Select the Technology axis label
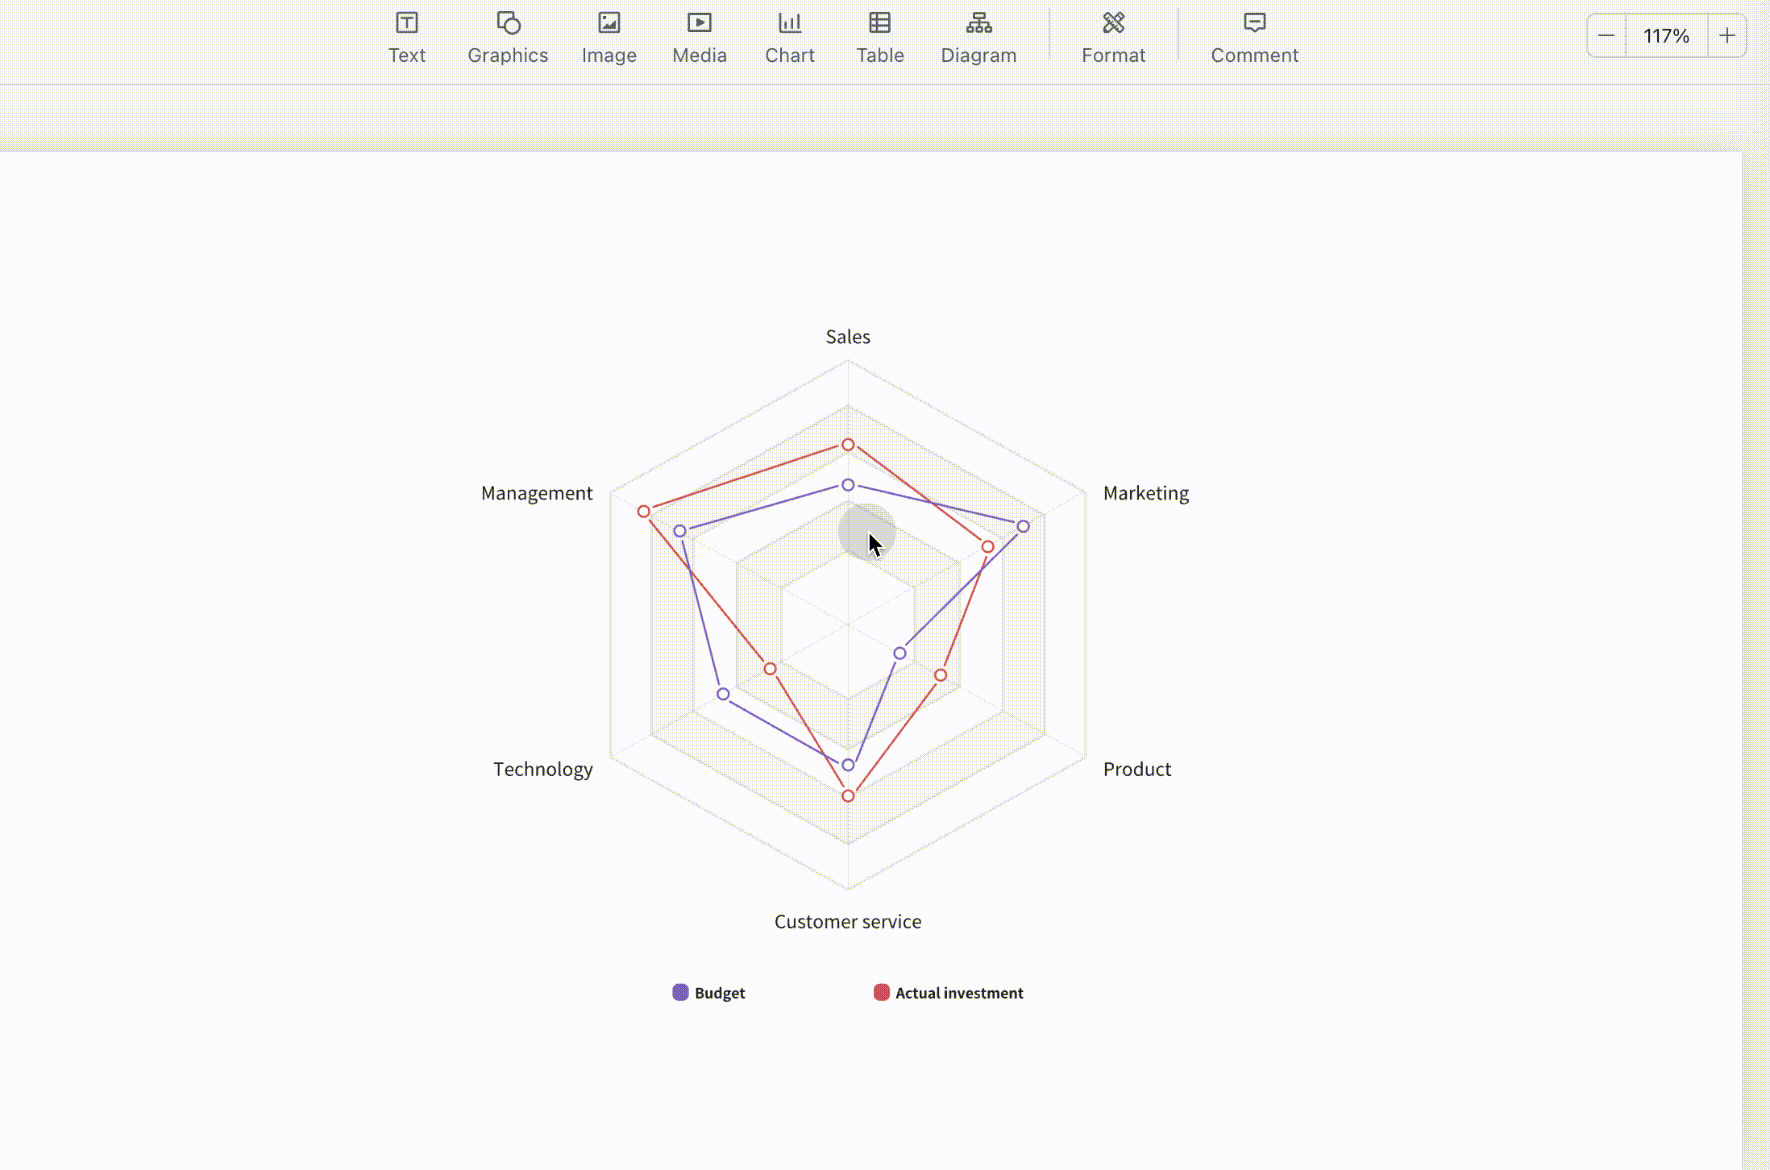Image resolution: width=1770 pixels, height=1170 pixels. point(543,769)
